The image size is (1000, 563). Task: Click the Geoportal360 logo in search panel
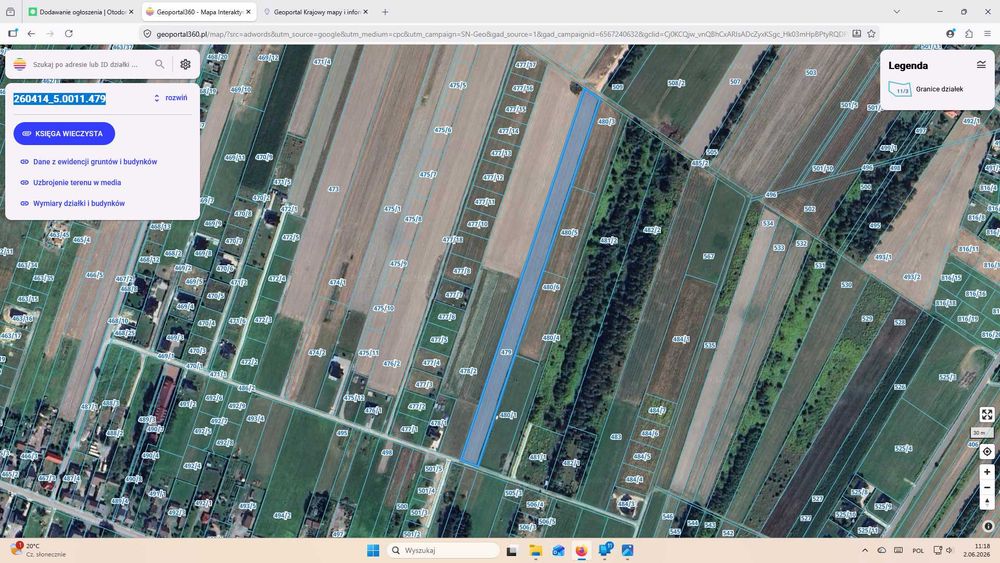[x=20, y=64]
